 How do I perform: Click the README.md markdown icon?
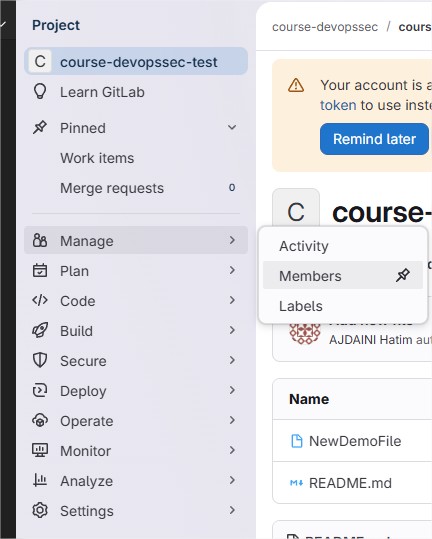pos(296,483)
